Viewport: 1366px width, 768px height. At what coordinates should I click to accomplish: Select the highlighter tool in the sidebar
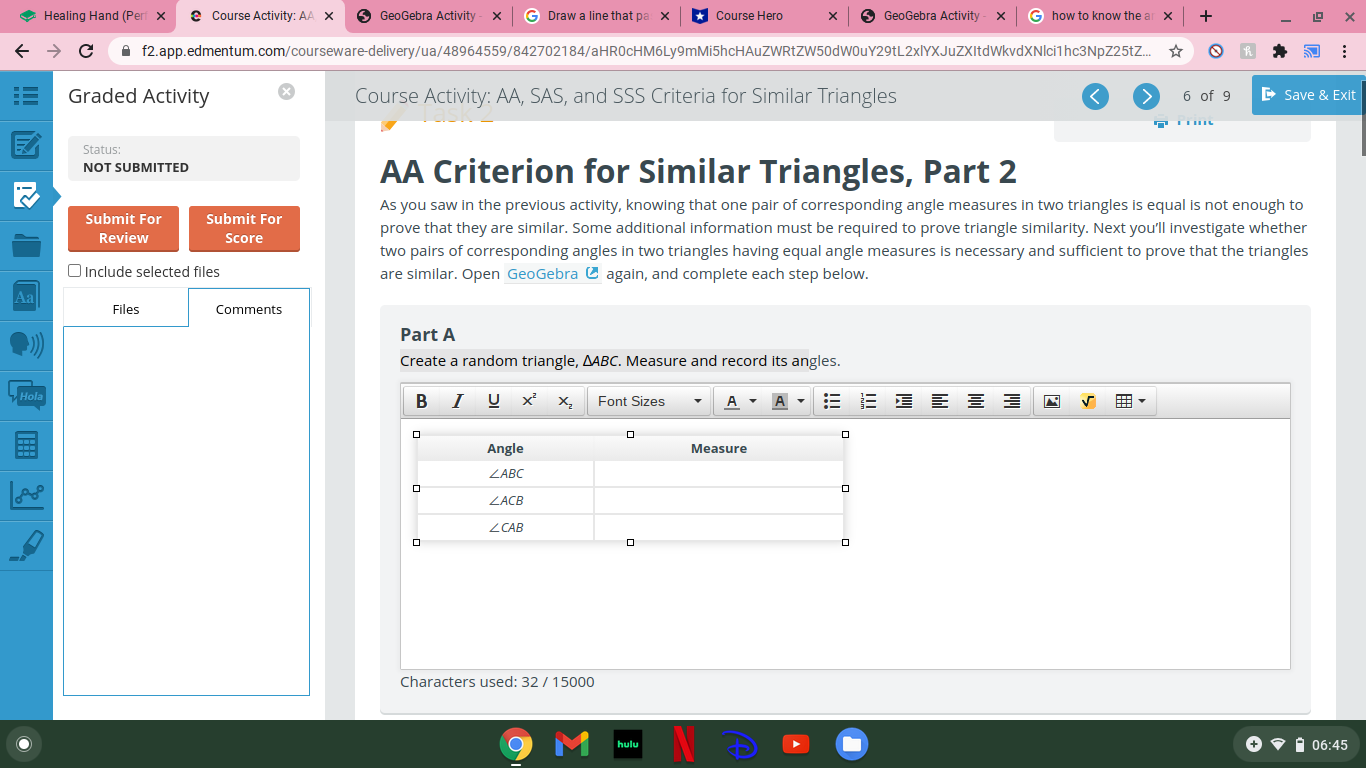click(27, 545)
